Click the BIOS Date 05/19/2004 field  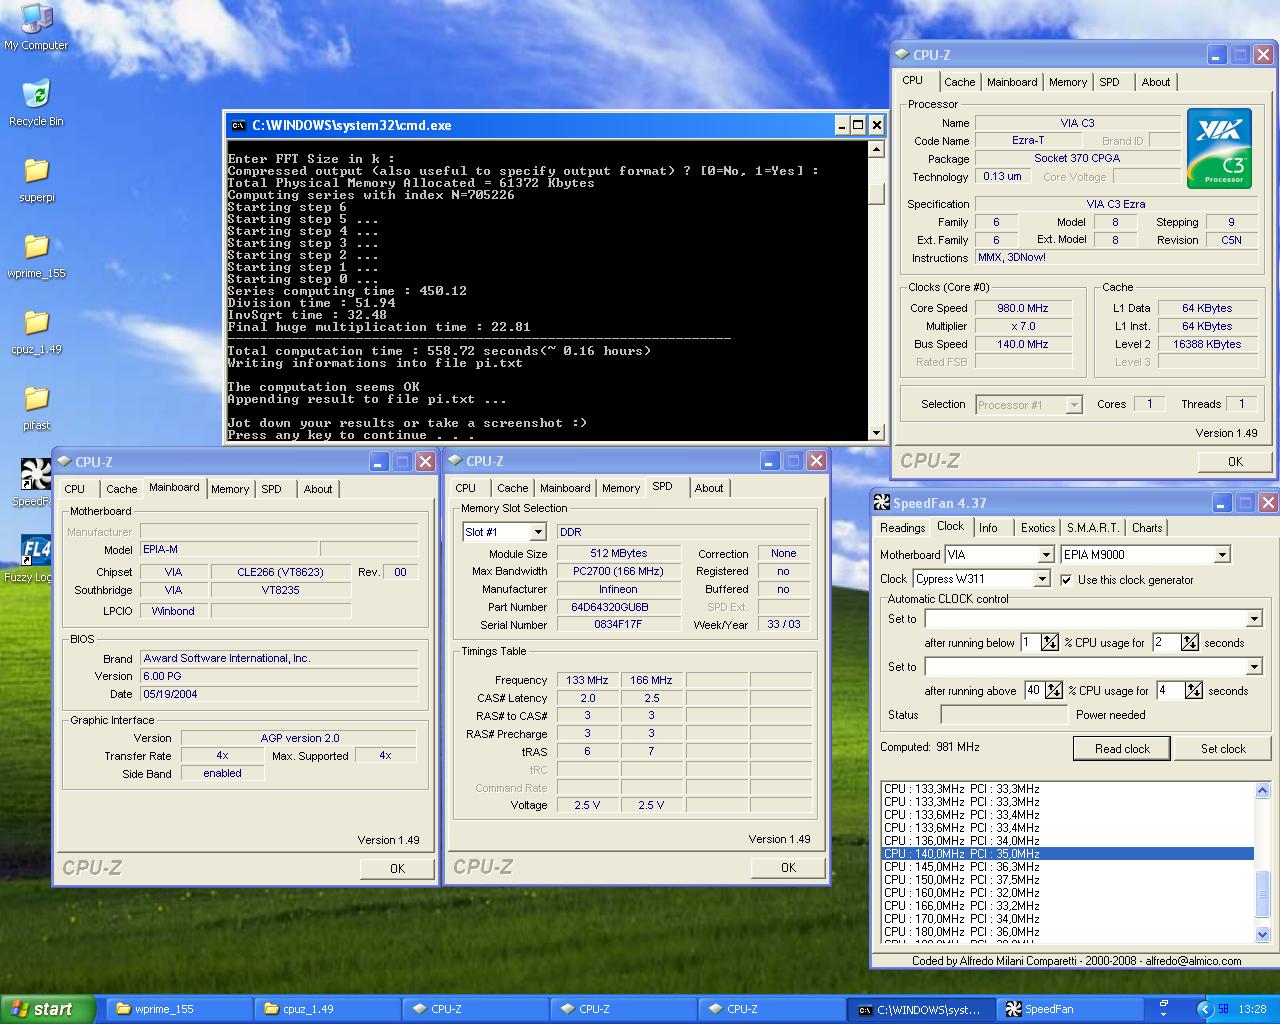[279, 694]
